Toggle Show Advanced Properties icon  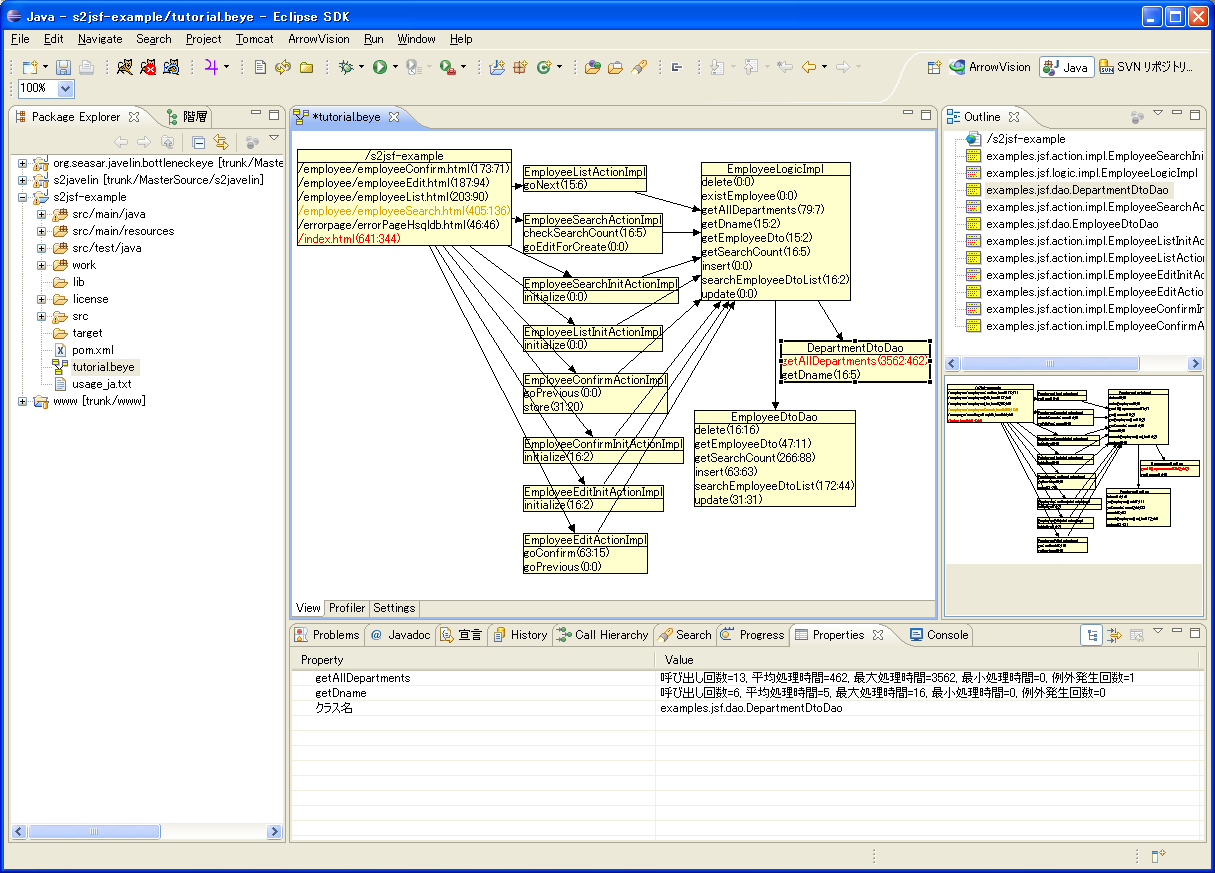[x=1114, y=635]
